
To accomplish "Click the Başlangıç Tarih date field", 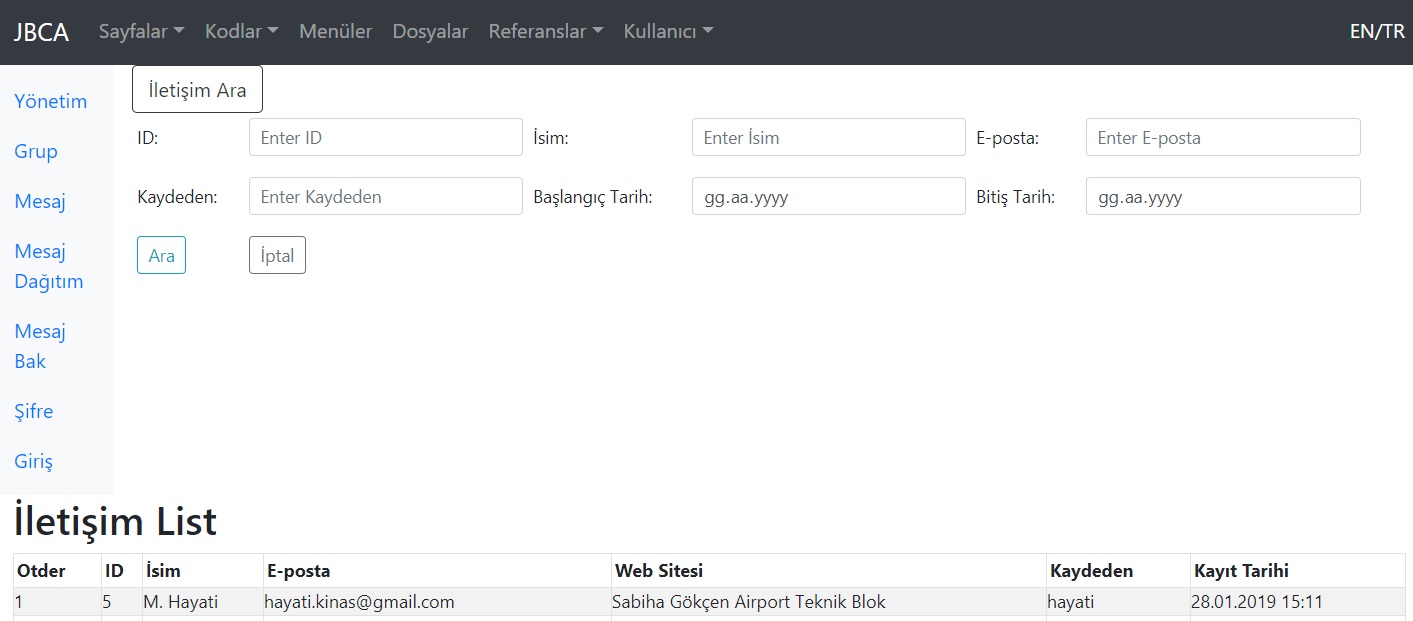I will tap(828, 197).
